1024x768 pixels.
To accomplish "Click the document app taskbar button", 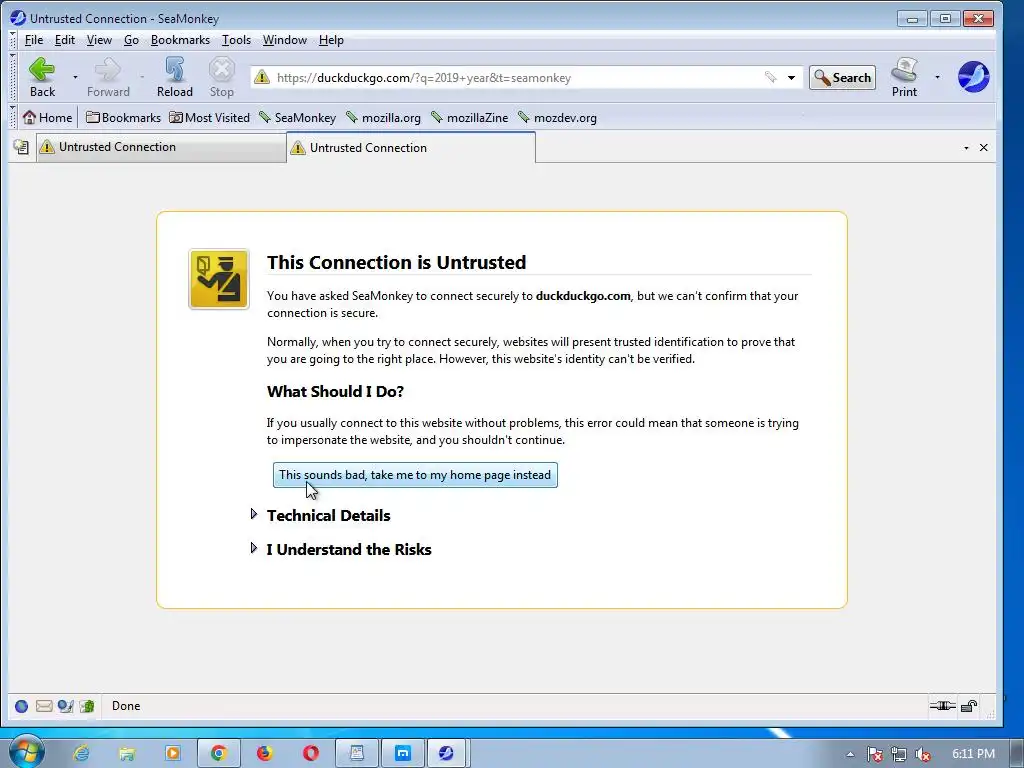I will pos(357,753).
